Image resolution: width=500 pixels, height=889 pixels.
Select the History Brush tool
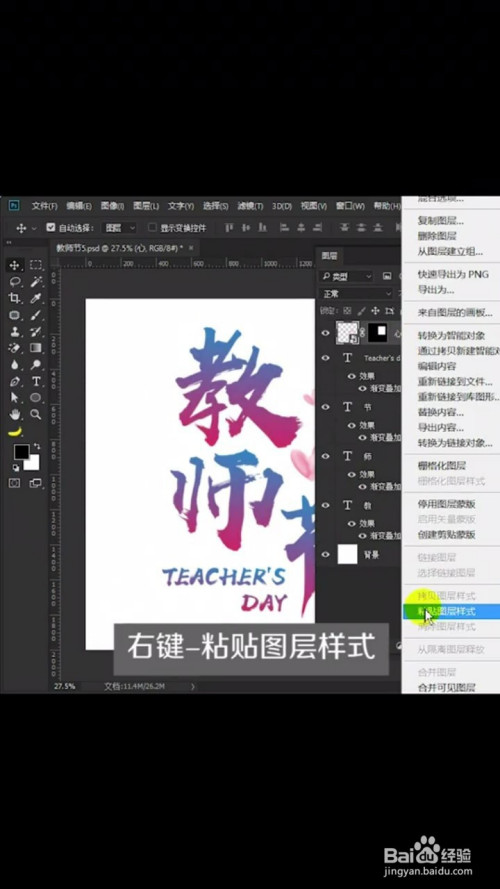36,331
